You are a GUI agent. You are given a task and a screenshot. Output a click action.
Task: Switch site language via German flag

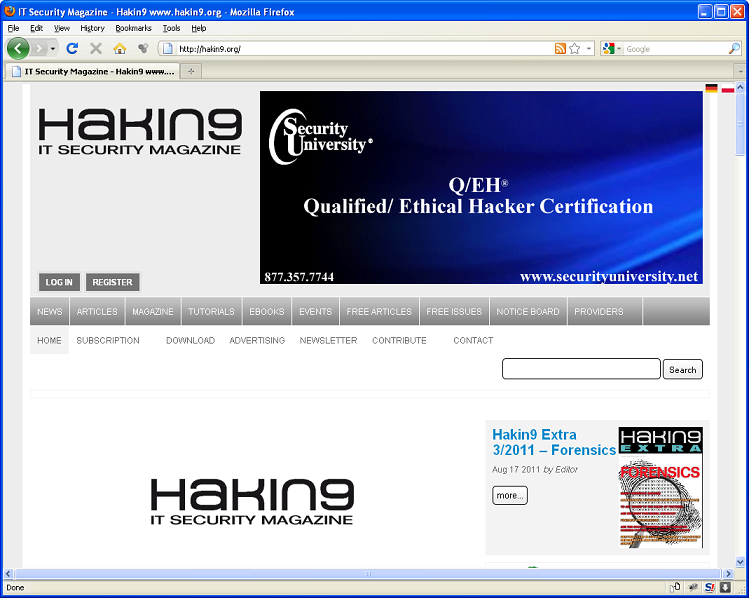click(x=711, y=89)
